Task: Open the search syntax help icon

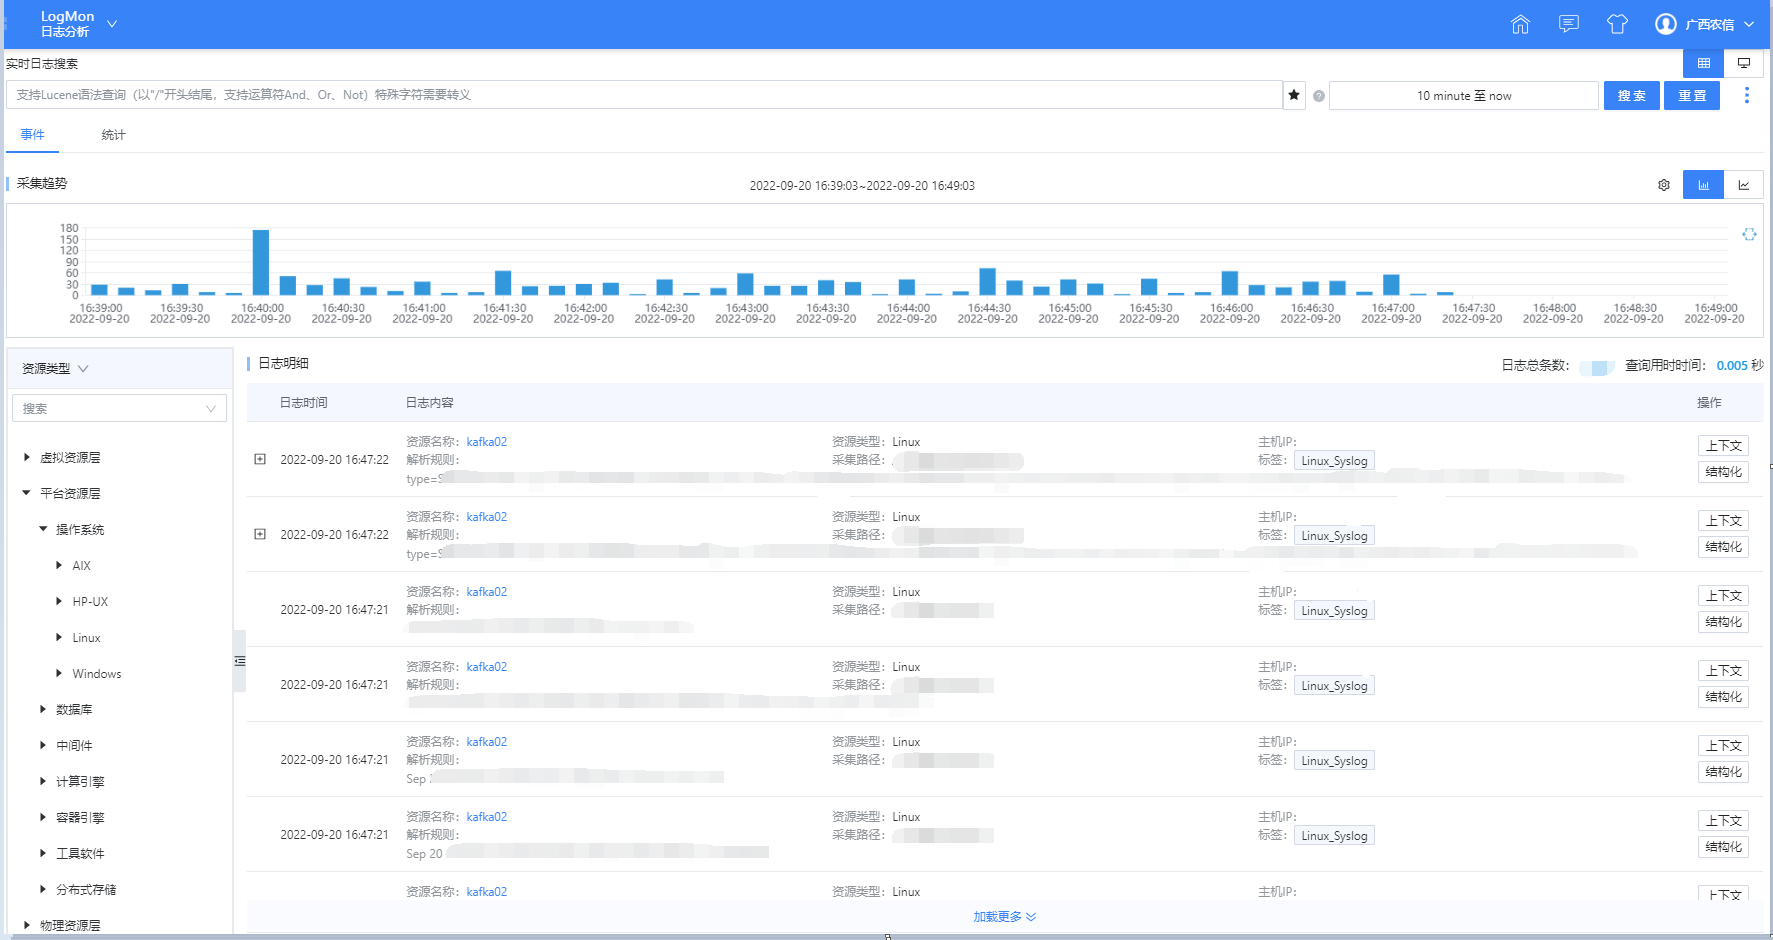Action: coord(1319,96)
